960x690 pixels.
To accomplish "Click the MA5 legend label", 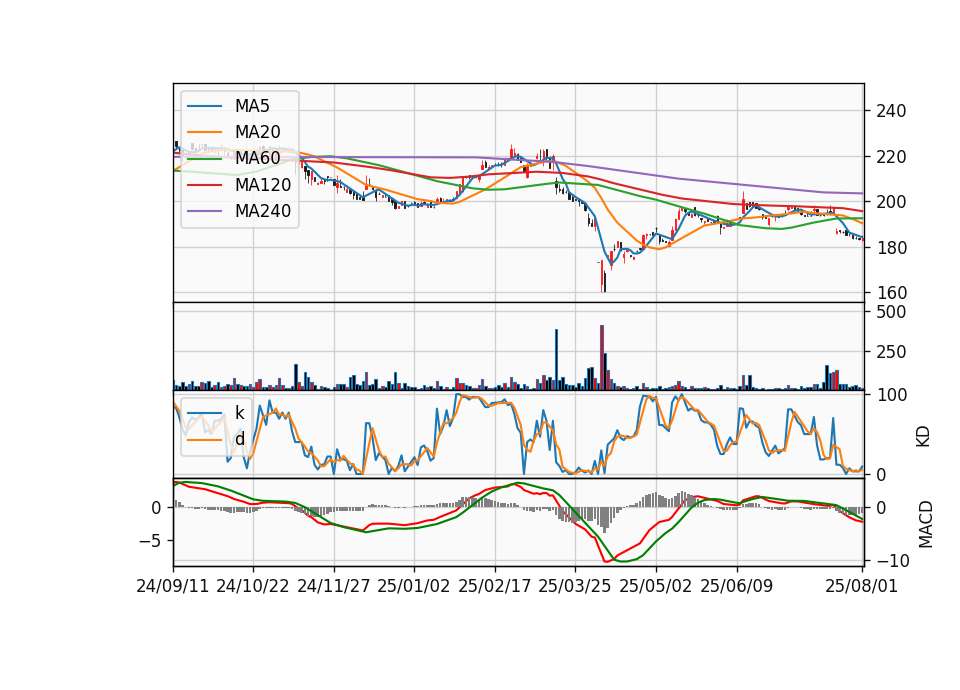I will 252,106.
